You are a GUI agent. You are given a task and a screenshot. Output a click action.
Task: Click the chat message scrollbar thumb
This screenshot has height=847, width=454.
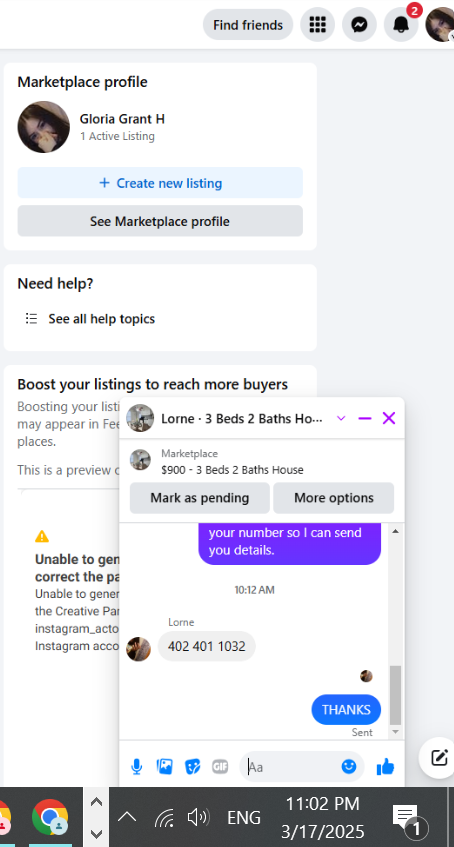click(396, 695)
